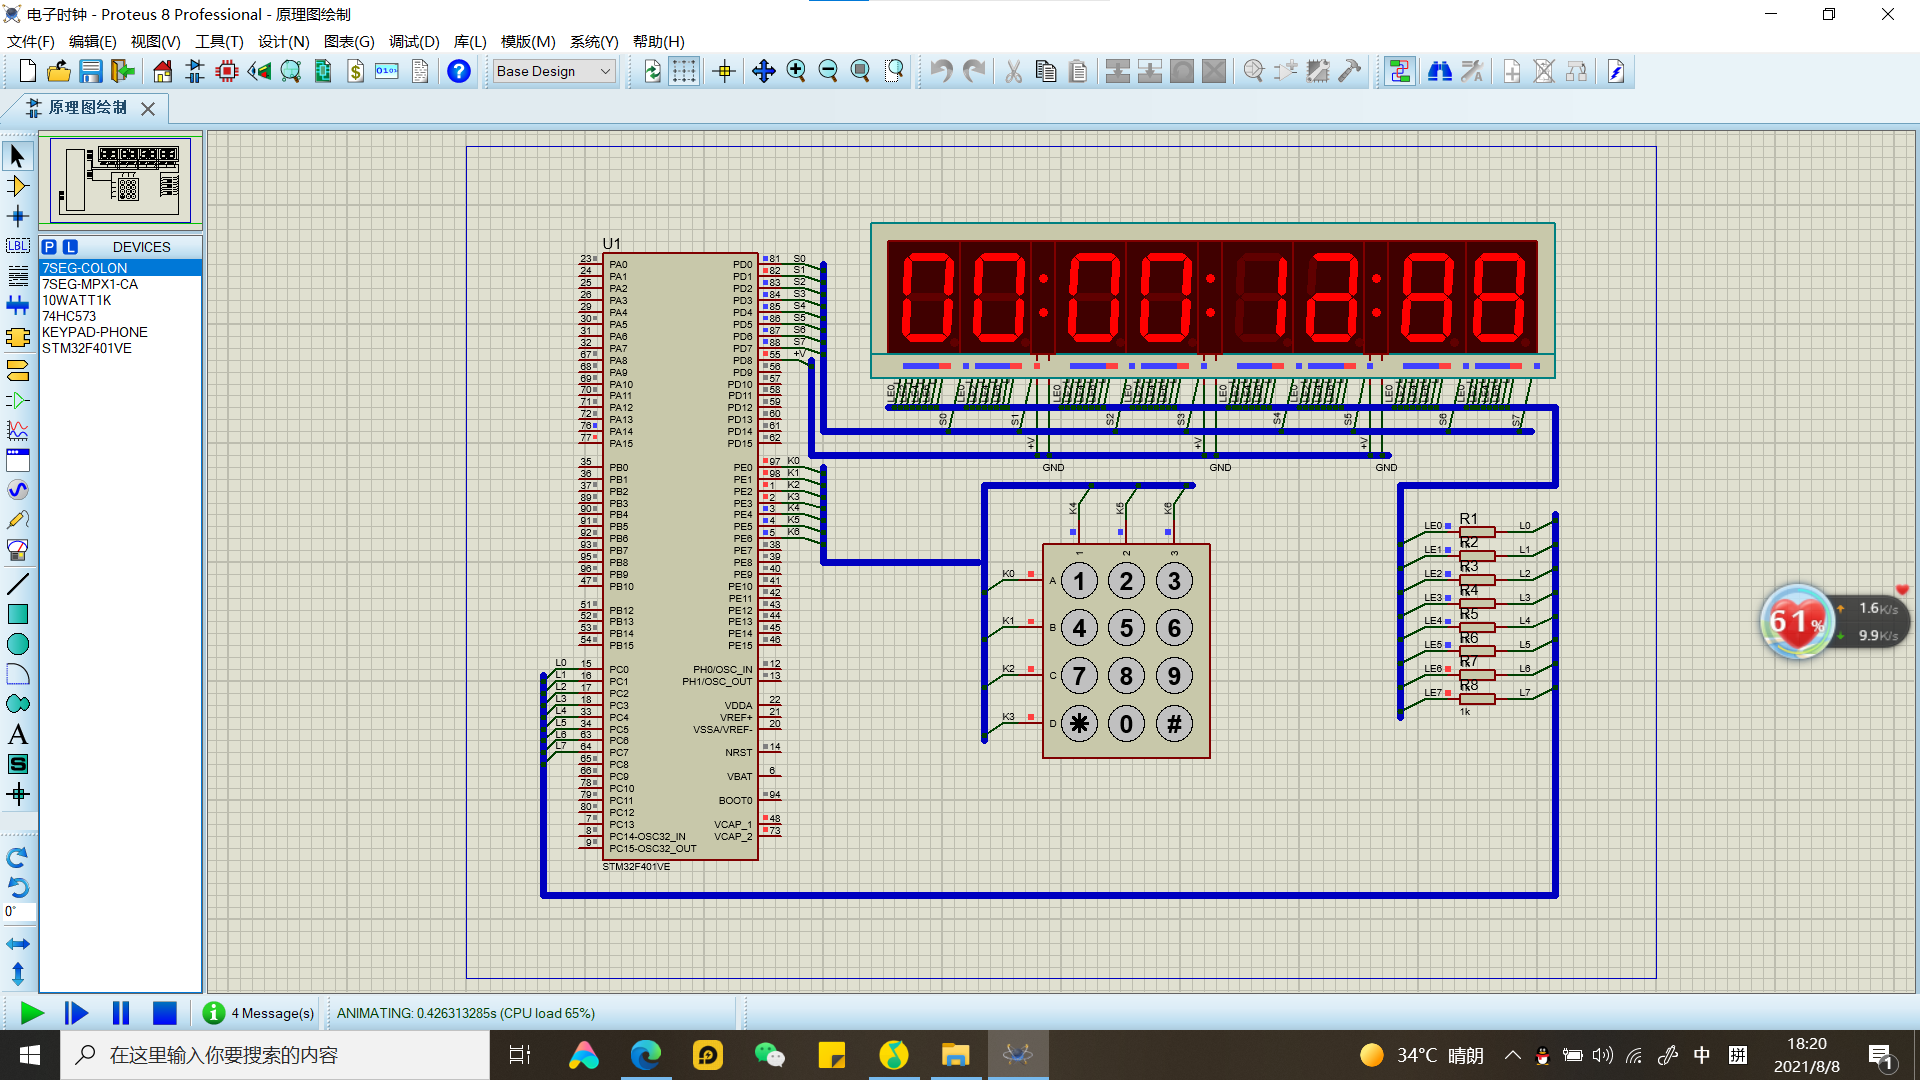Open WeChat from the taskbar
The image size is (1920, 1080).
coord(770,1055)
